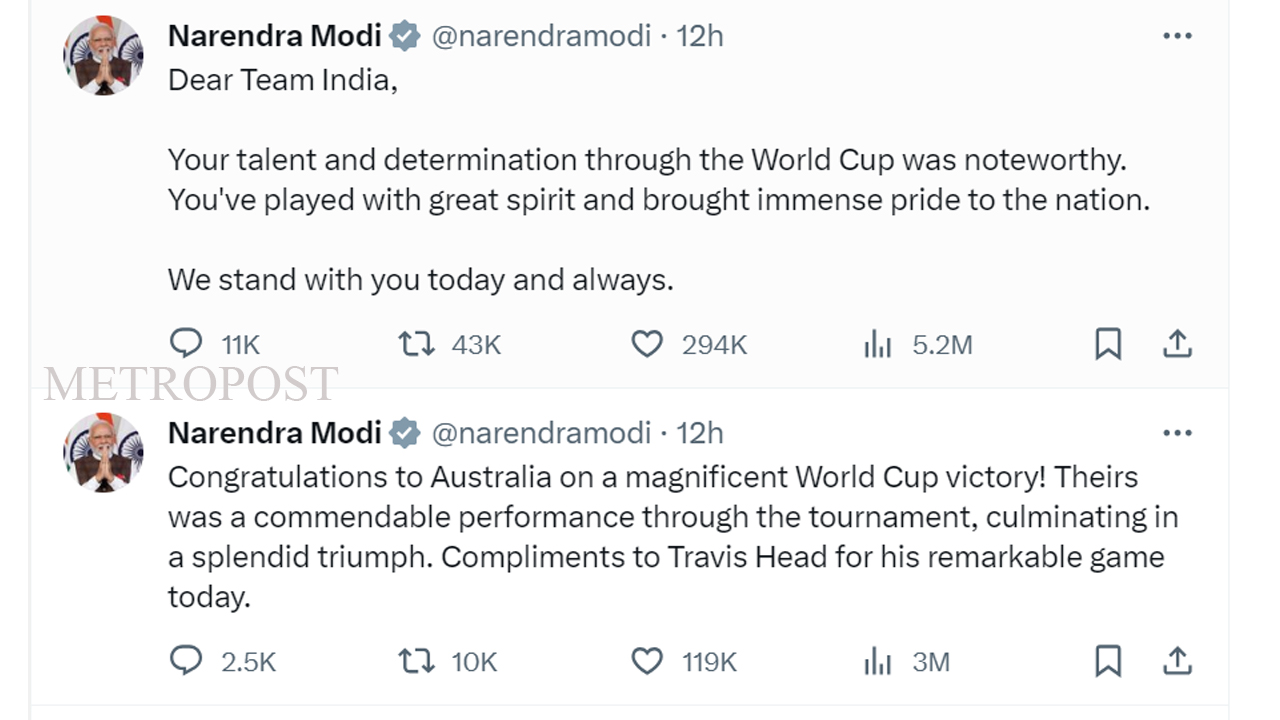Click verified badge on second tweet

tap(405, 433)
